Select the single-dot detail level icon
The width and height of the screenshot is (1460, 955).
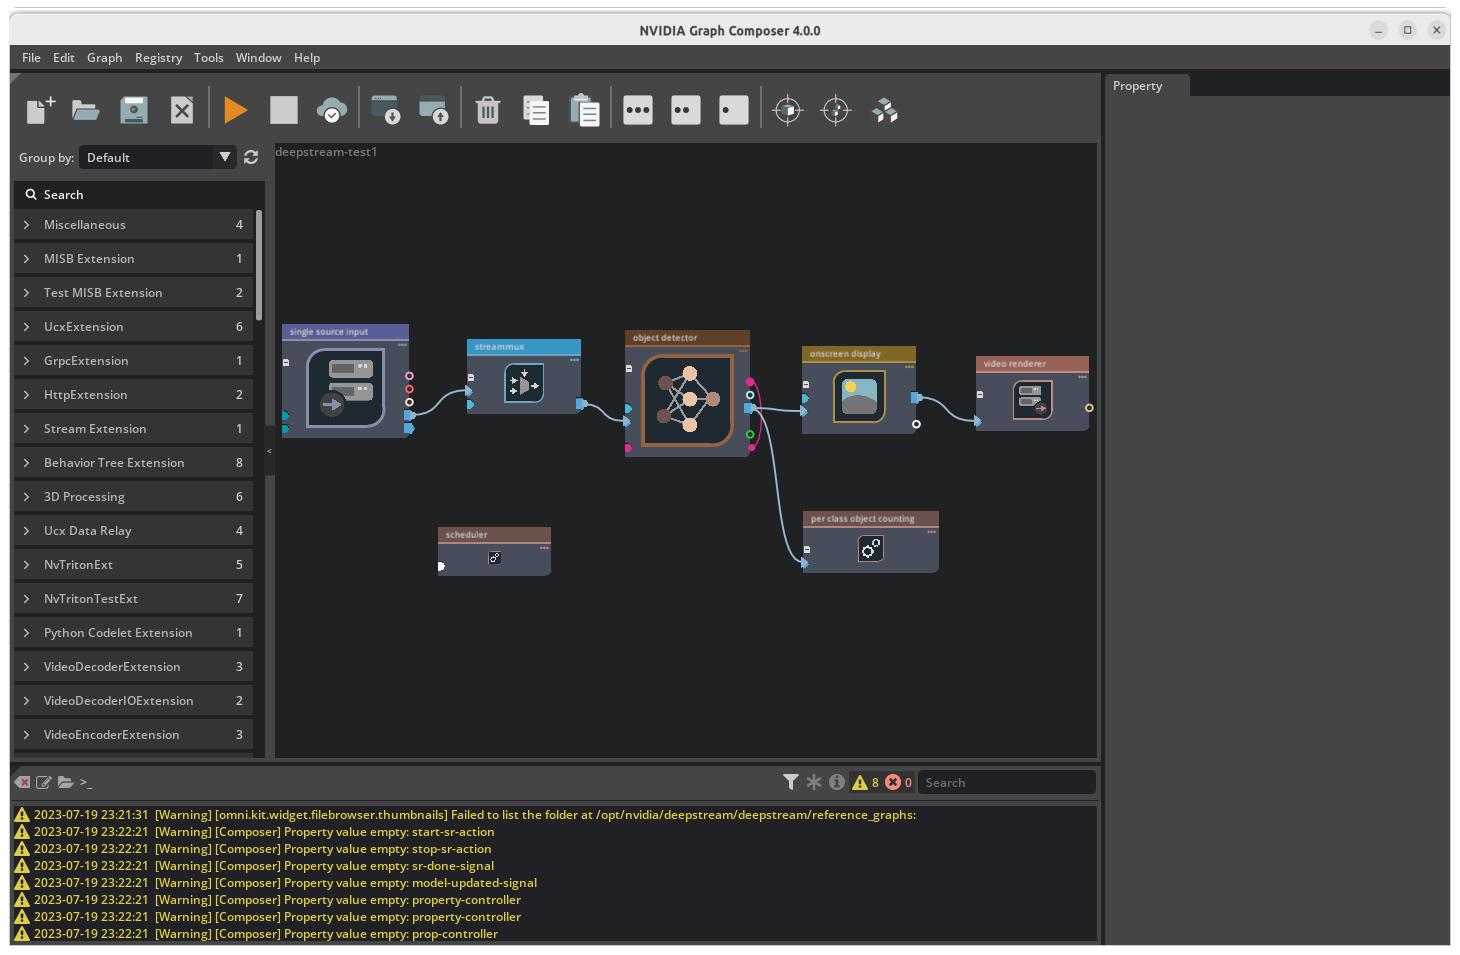[x=734, y=110]
